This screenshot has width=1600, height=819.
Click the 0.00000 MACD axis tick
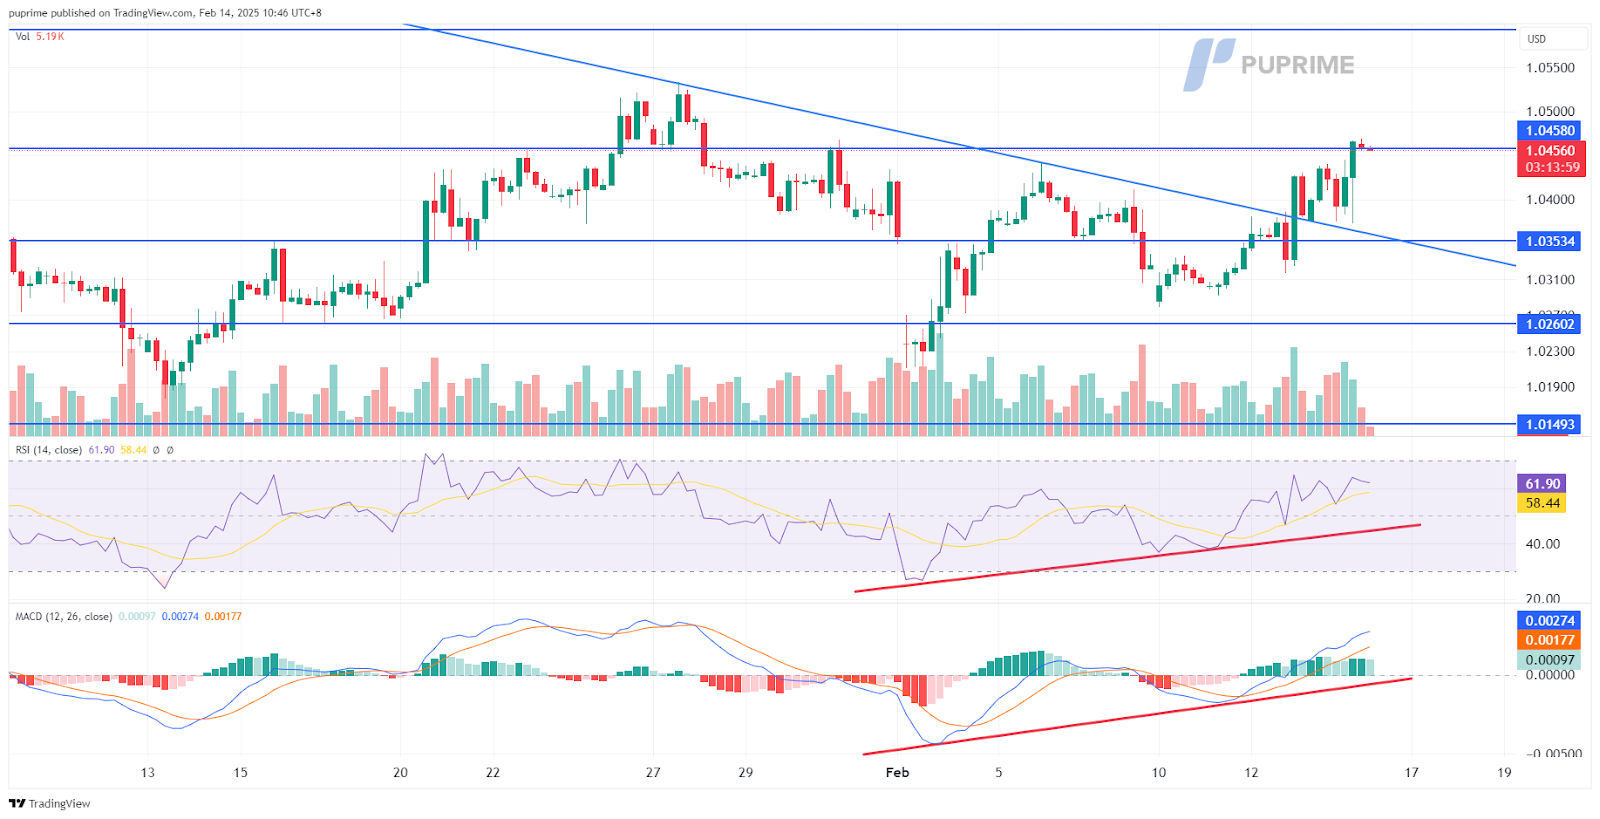(1550, 675)
